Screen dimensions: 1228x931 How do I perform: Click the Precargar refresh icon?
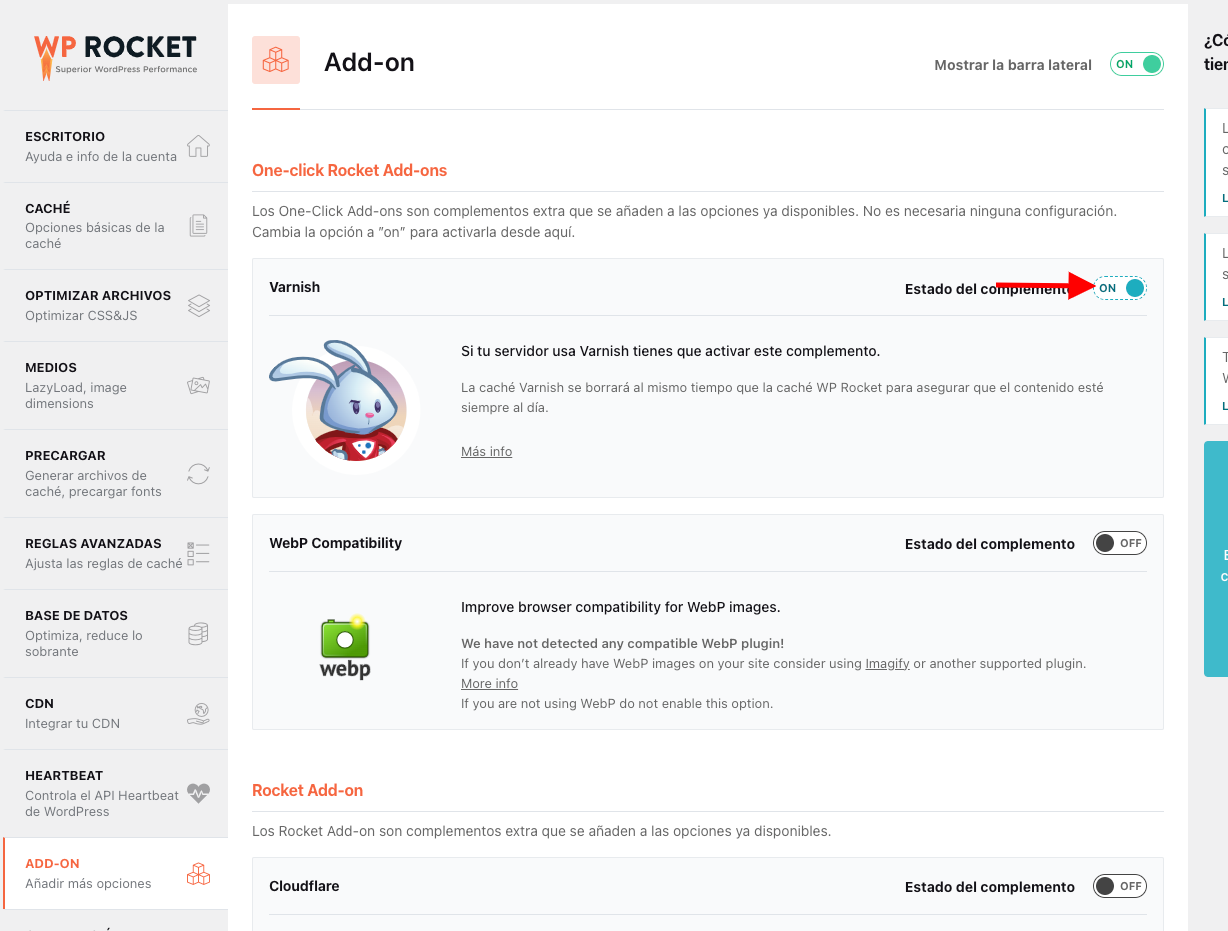198,473
